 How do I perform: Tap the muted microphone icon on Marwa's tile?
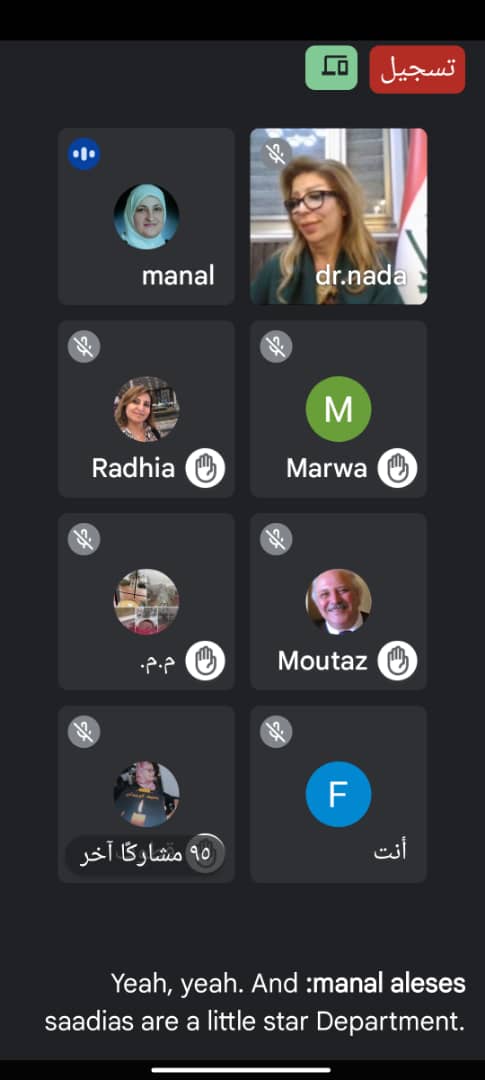[x=276, y=346]
